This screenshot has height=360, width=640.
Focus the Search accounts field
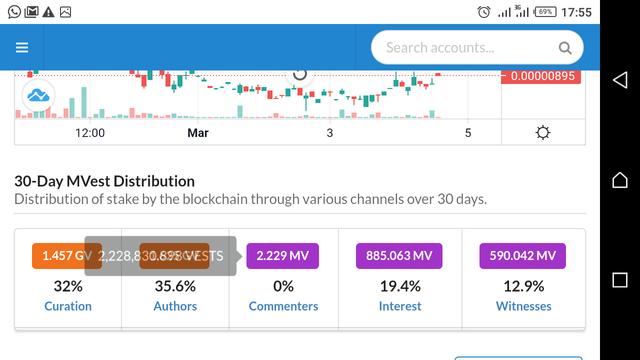[x=477, y=48]
